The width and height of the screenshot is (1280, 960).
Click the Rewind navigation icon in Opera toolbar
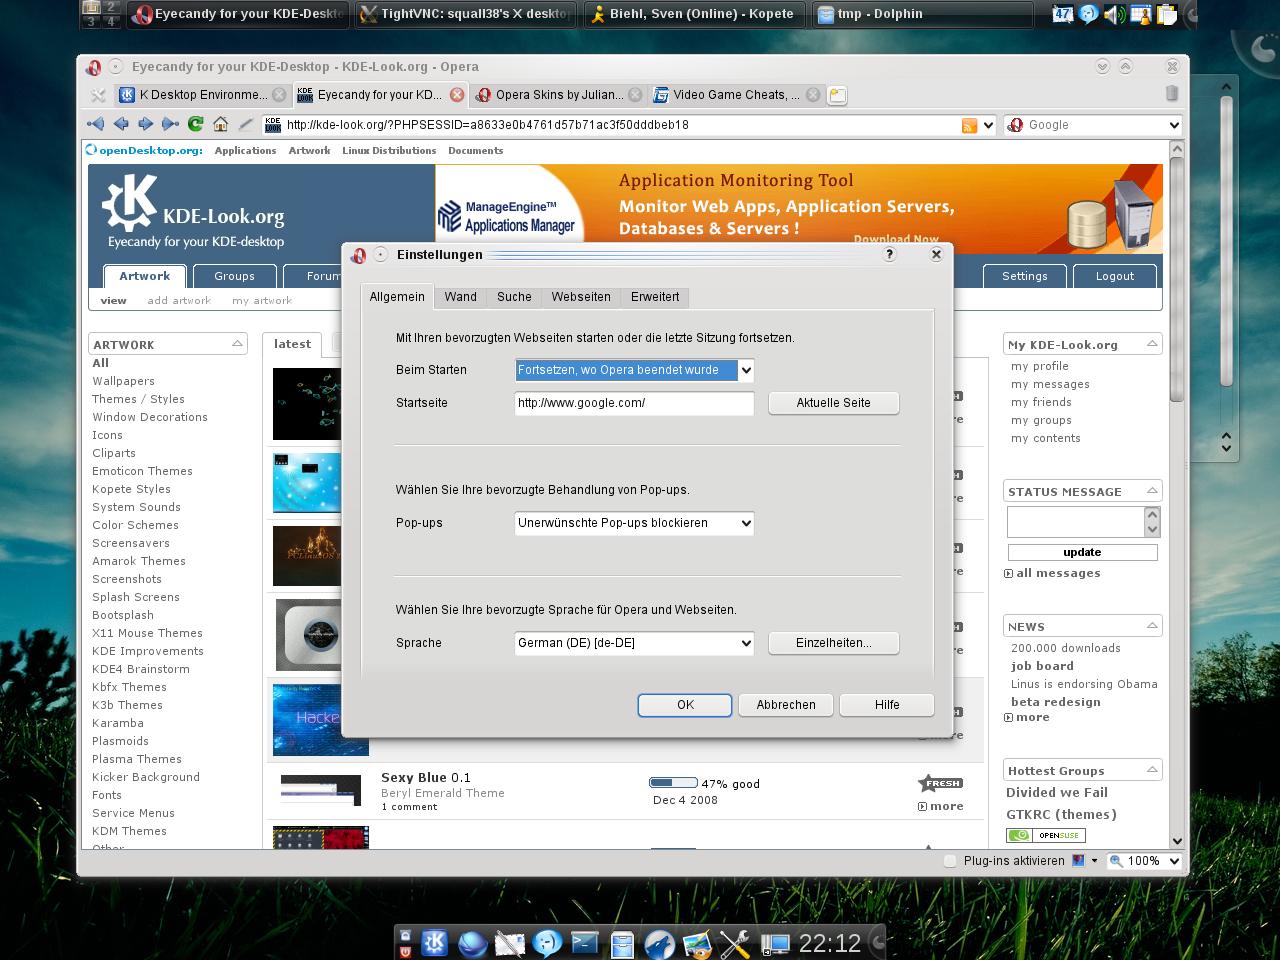click(x=96, y=124)
